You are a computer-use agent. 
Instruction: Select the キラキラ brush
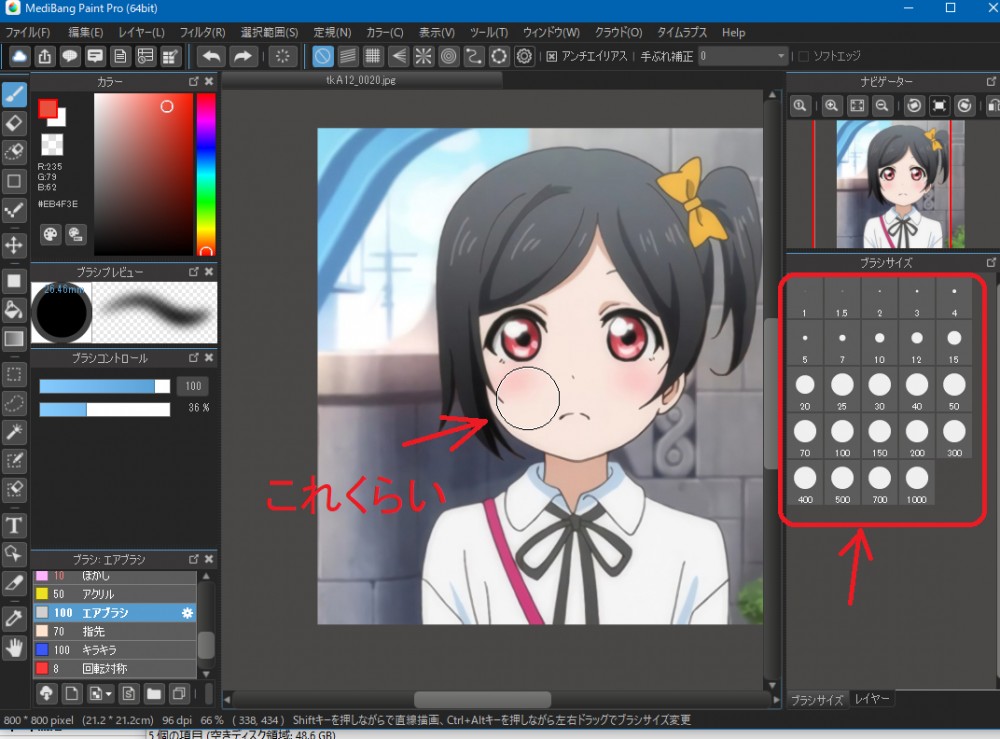point(115,650)
